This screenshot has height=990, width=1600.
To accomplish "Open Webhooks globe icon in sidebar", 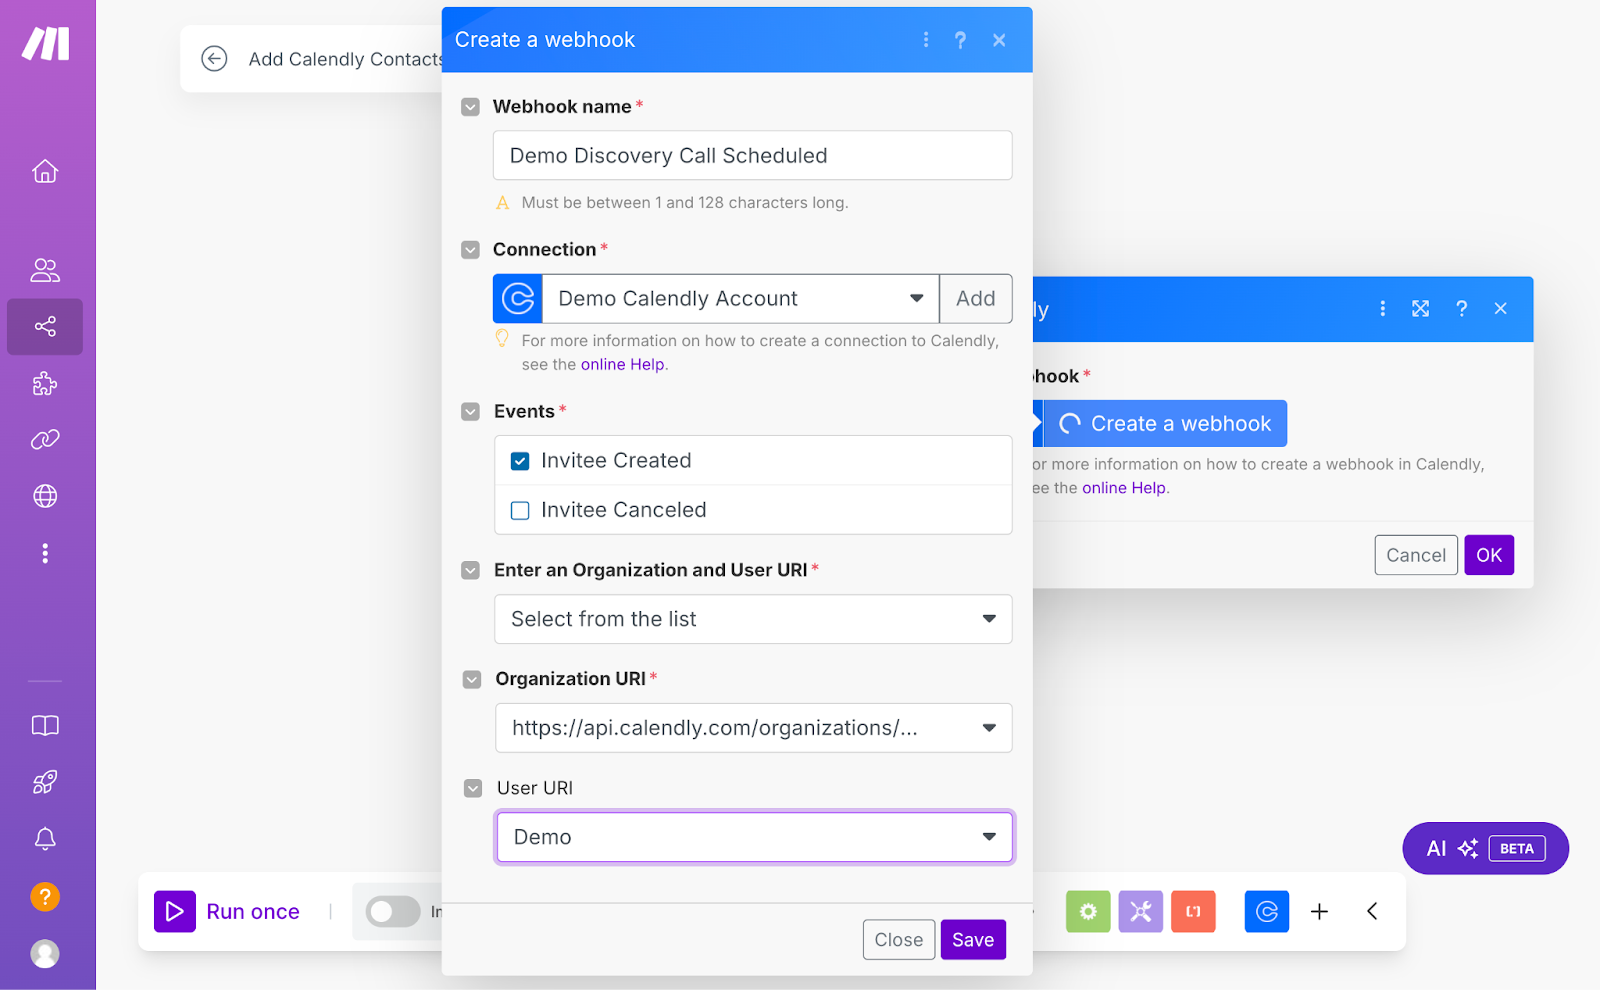I will (45, 496).
